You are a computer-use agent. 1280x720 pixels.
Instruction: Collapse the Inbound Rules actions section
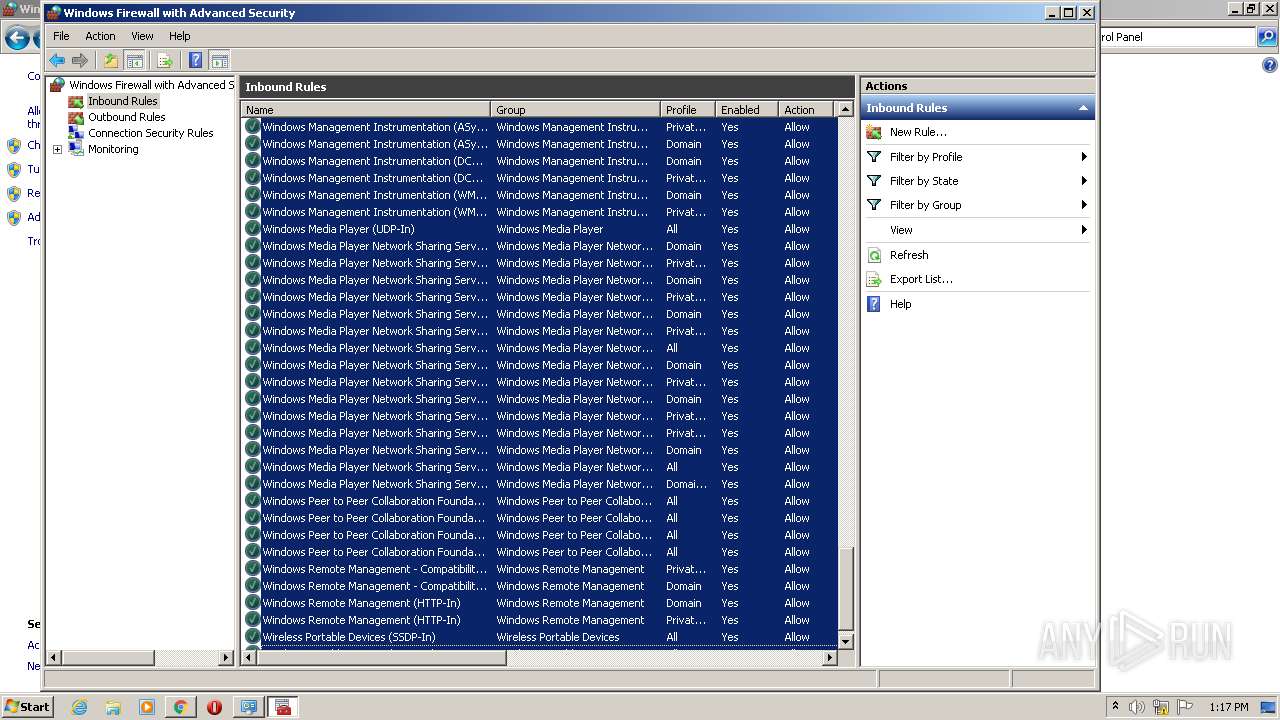pos(1083,108)
